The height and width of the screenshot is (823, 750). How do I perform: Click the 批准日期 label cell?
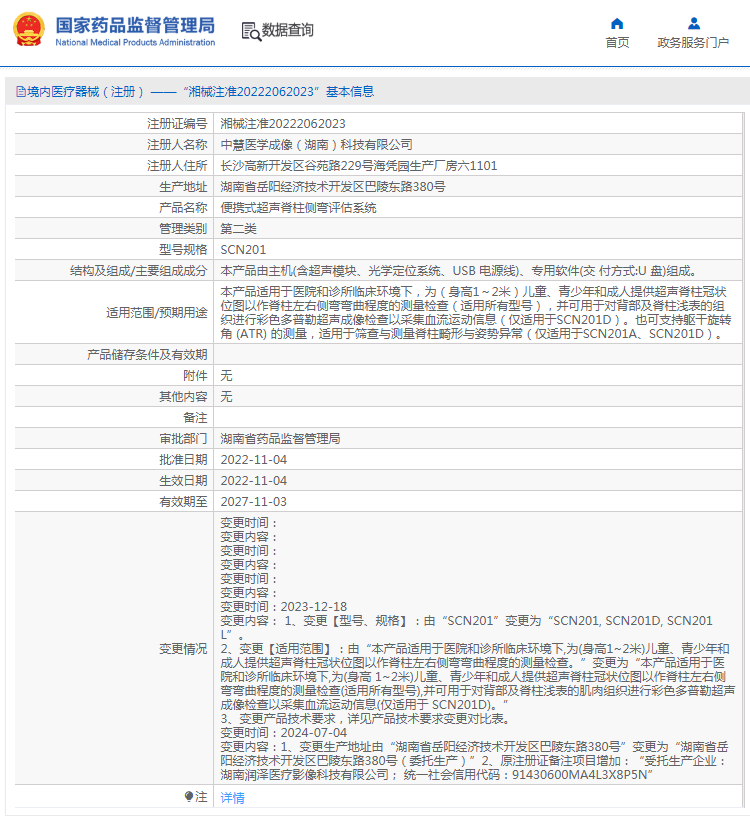tap(113, 460)
